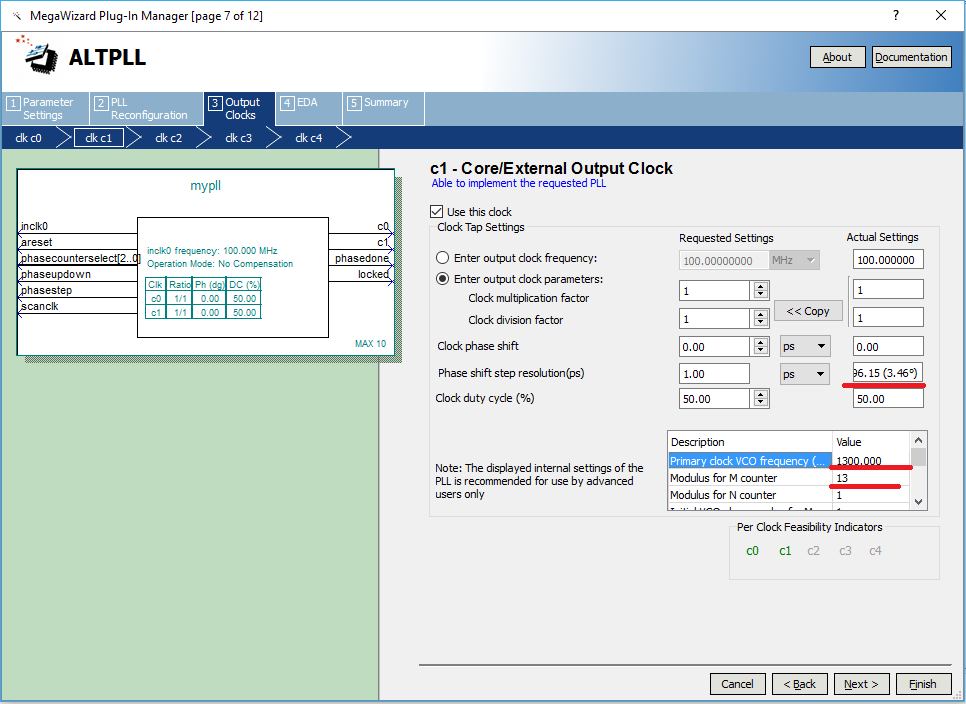
Task: Decrease the clock phase shift value
Action: pos(761,350)
